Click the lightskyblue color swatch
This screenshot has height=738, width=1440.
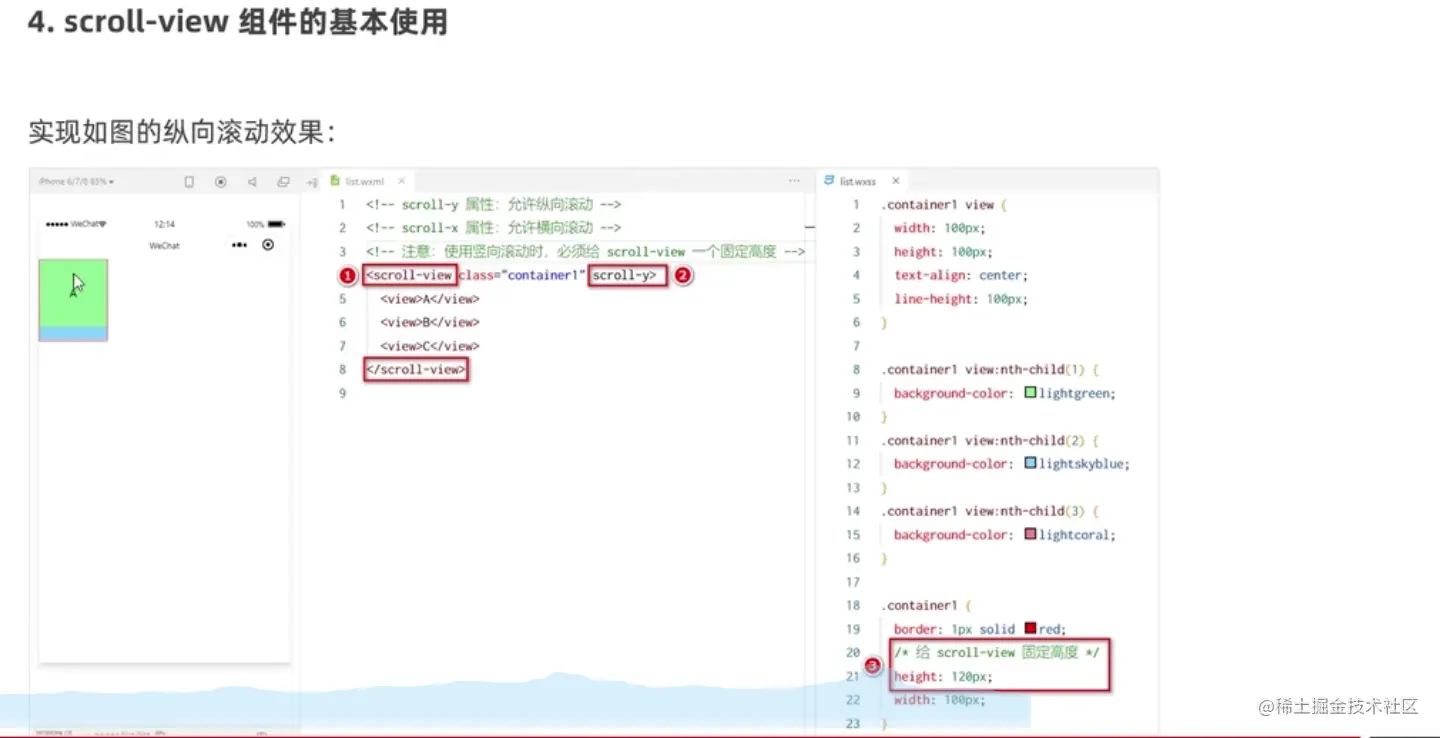(1030, 464)
